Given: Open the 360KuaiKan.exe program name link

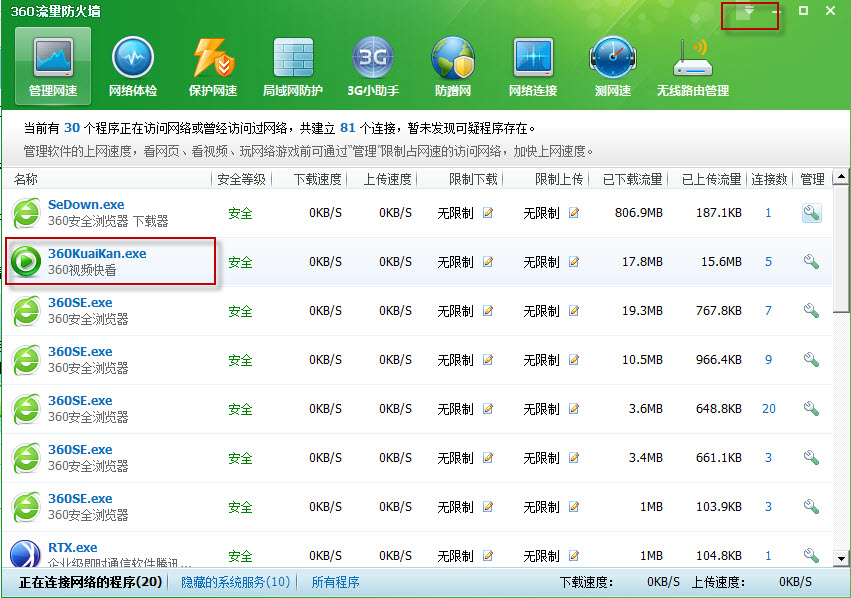Looking at the screenshot, I should 97,253.
